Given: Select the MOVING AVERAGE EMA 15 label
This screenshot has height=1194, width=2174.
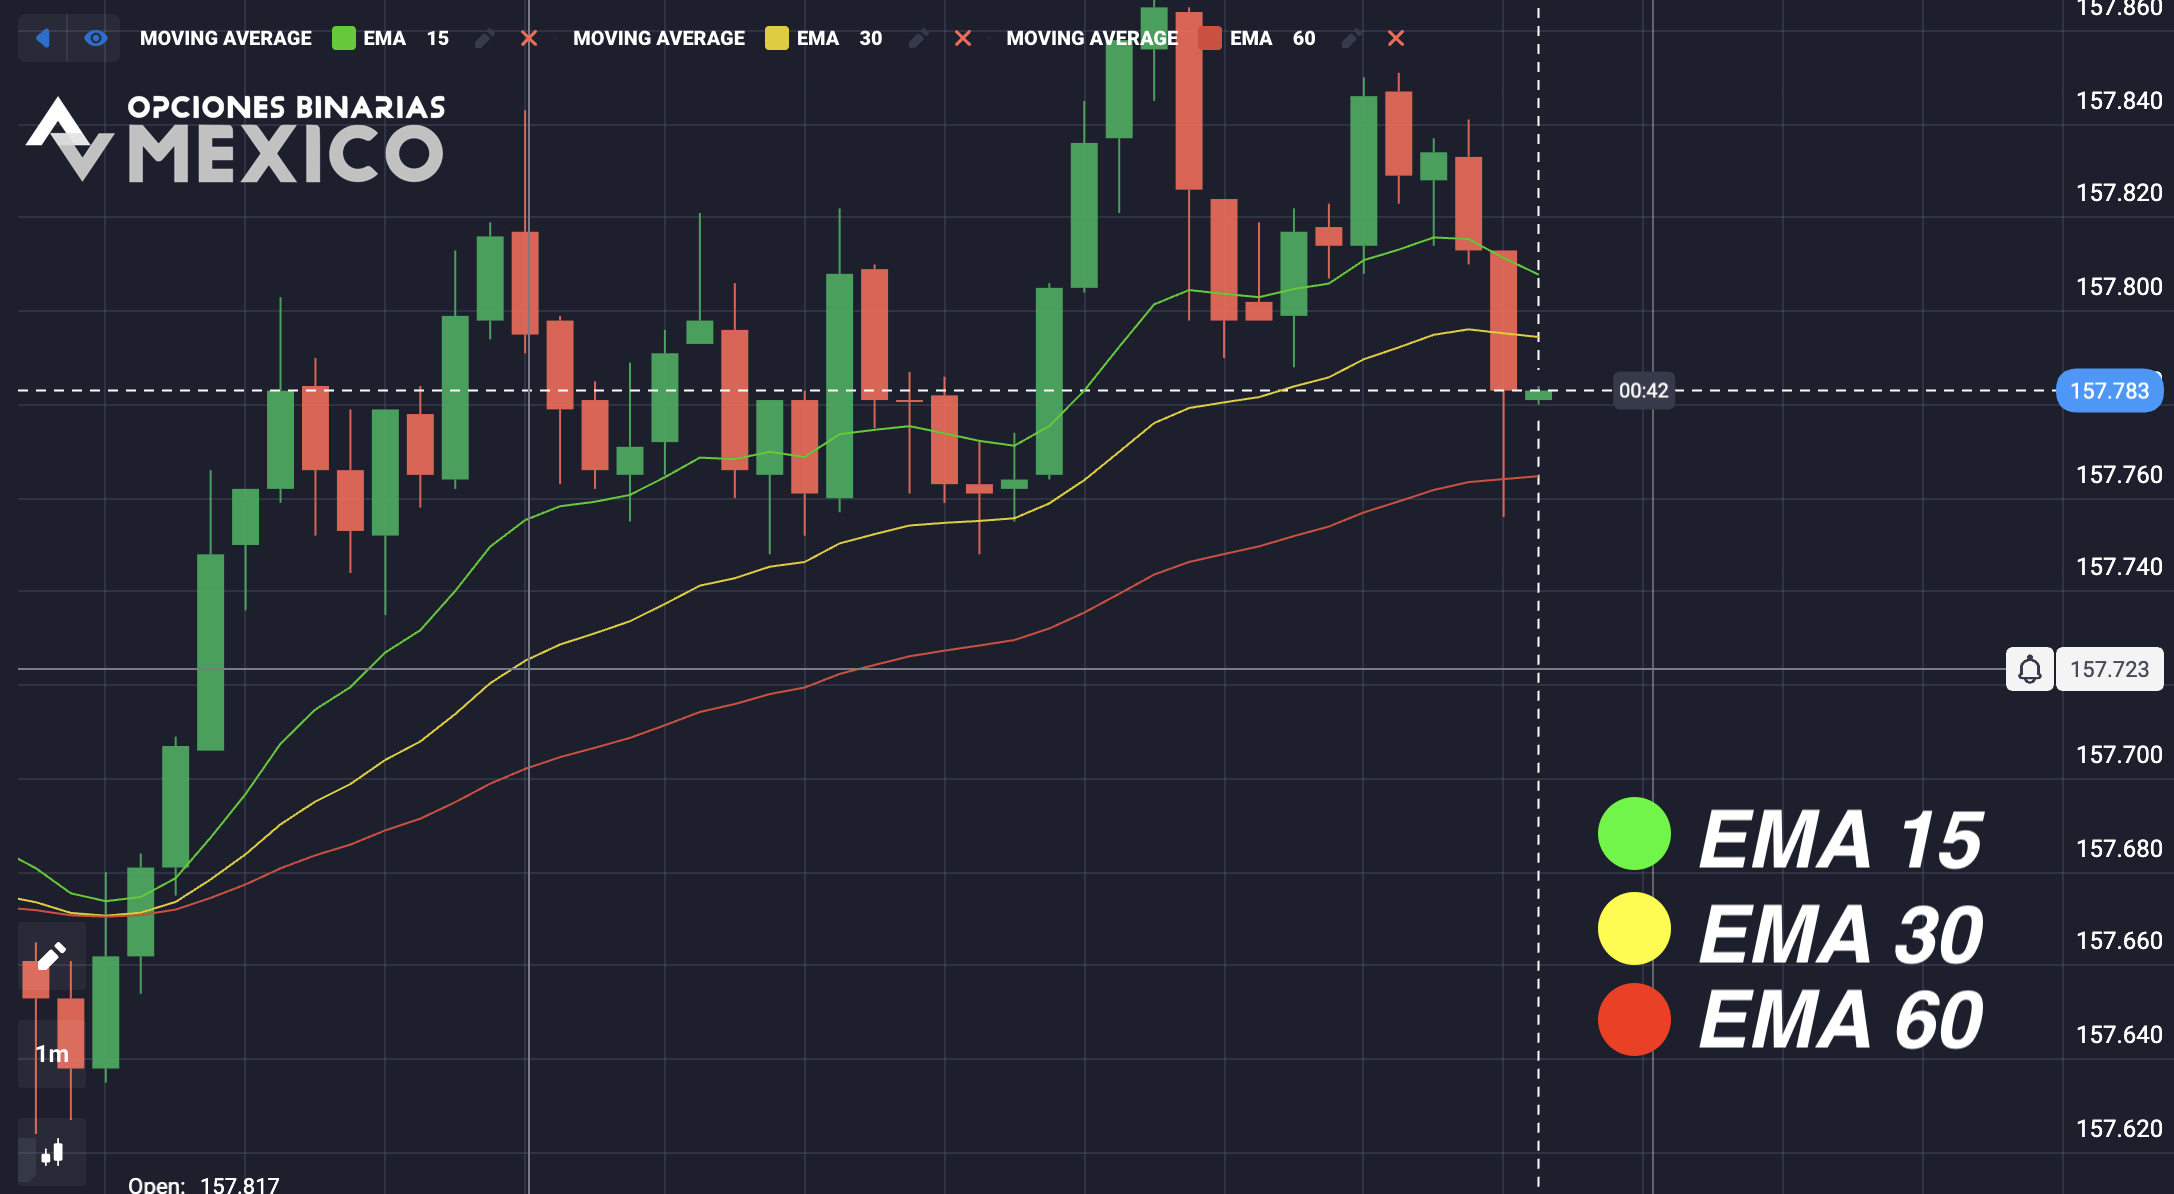Looking at the screenshot, I should tap(295, 38).
